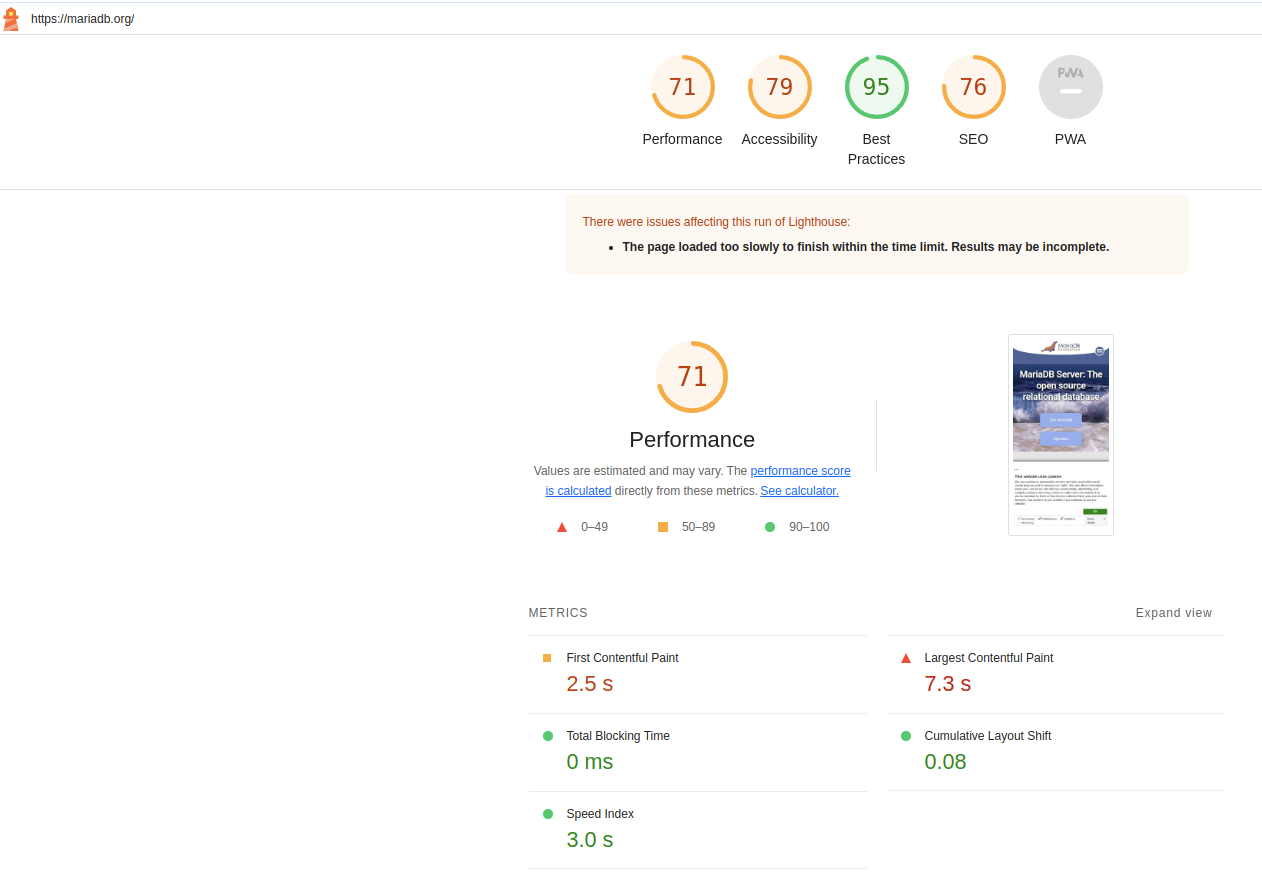Select the Performance score gauge at top
The width and height of the screenshot is (1262, 873).
682,87
